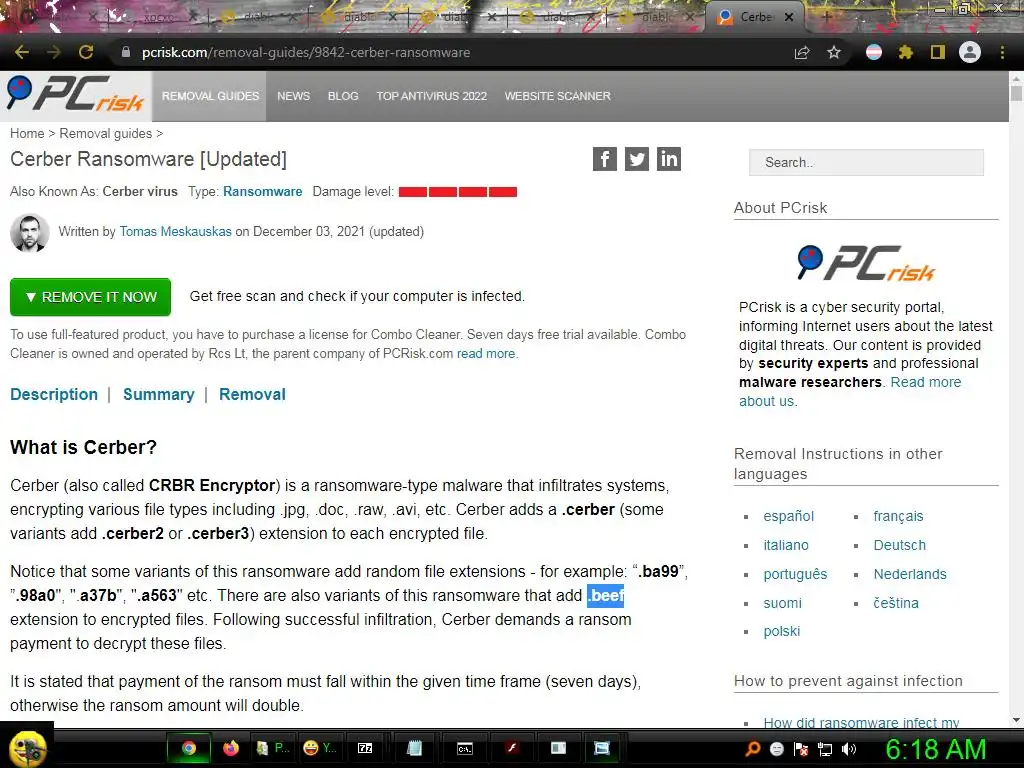The image size is (1024, 768).
Task: Switch instructions to polski
Action: click(782, 632)
